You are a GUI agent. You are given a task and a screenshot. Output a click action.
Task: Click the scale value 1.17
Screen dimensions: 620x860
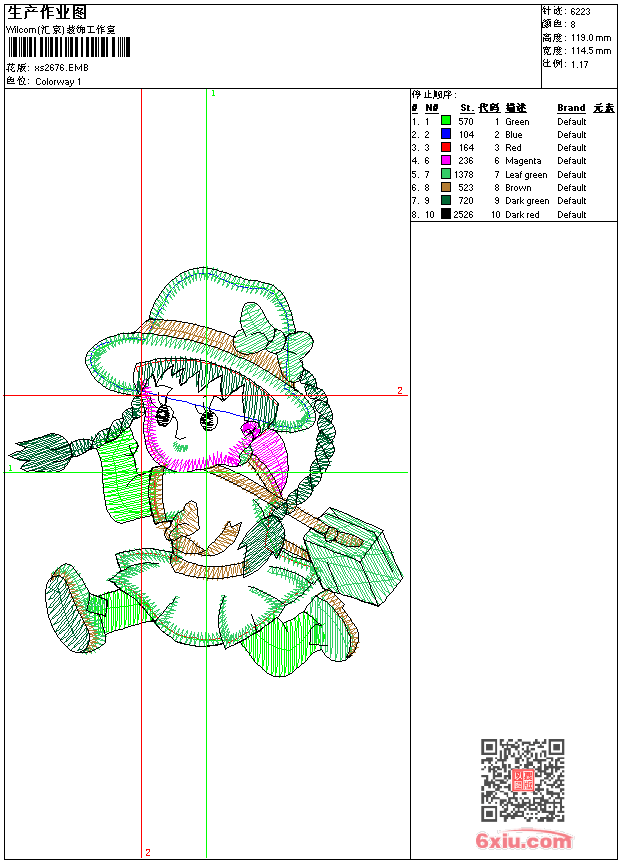pos(579,65)
